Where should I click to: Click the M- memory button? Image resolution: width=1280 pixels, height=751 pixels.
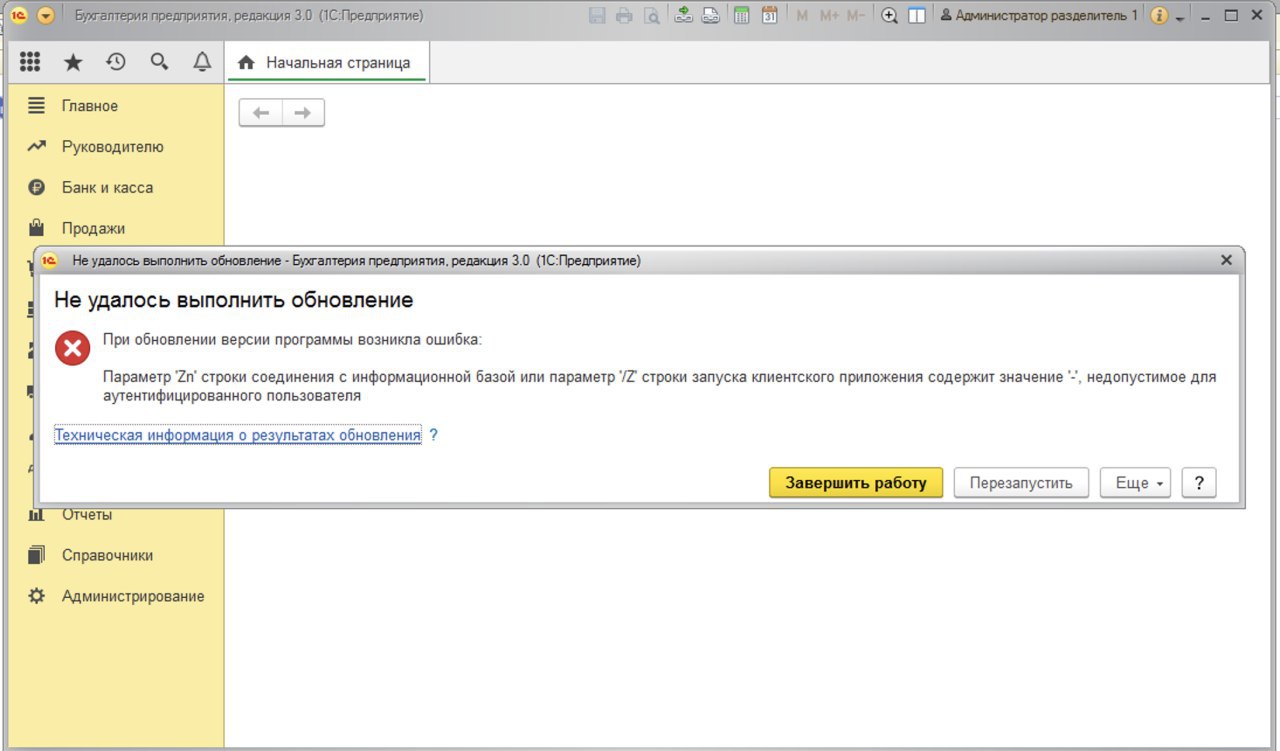855,16
